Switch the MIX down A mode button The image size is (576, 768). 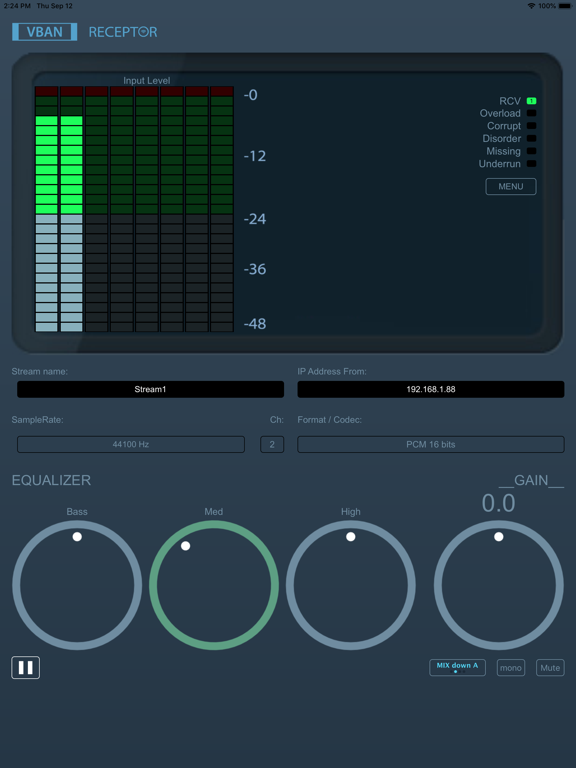(457, 668)
